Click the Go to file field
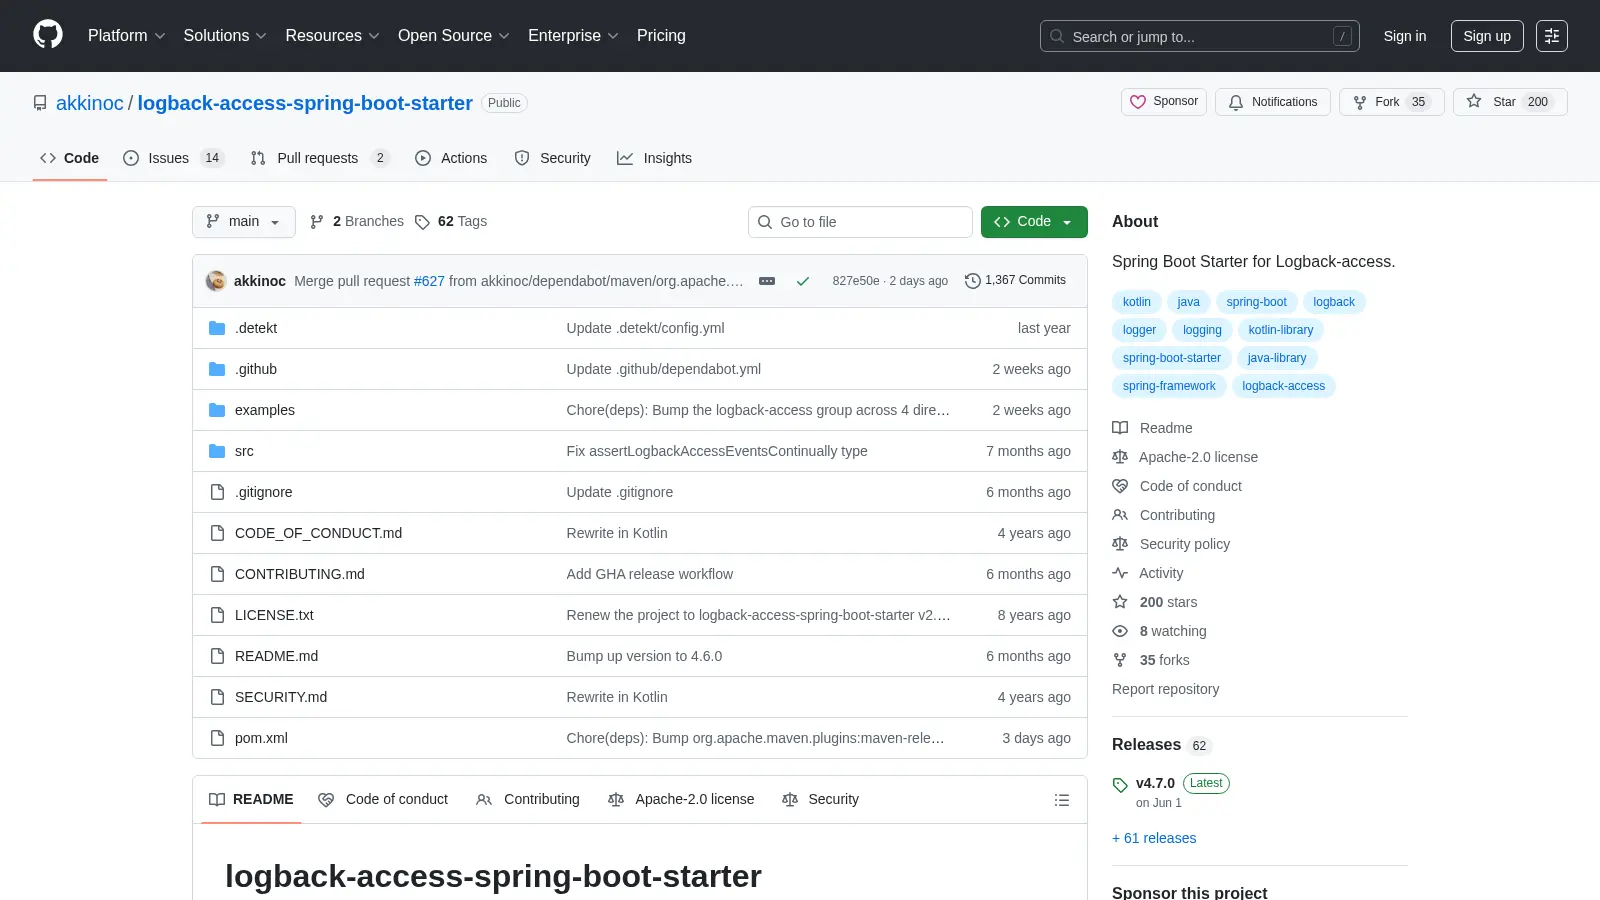Screen dimensions: 1600x900 (860, 222)
